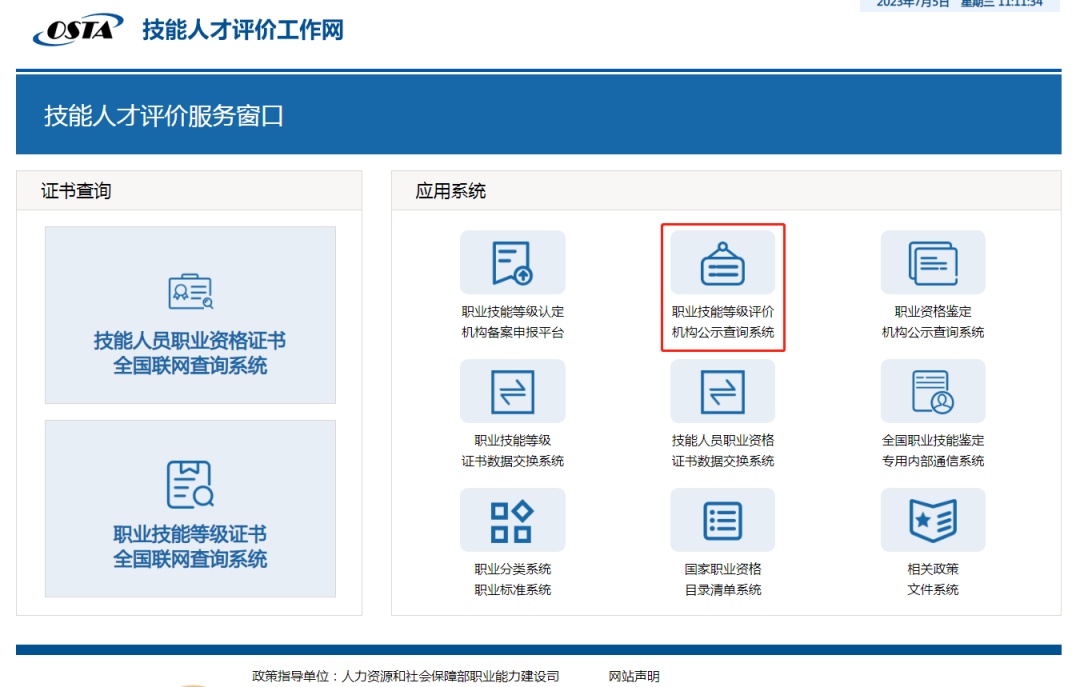Open 职业技能等级评价机构公示查询系统 icon
Image resolution: width=1080 pixels, height=687 pixels.
click(722, 262)
